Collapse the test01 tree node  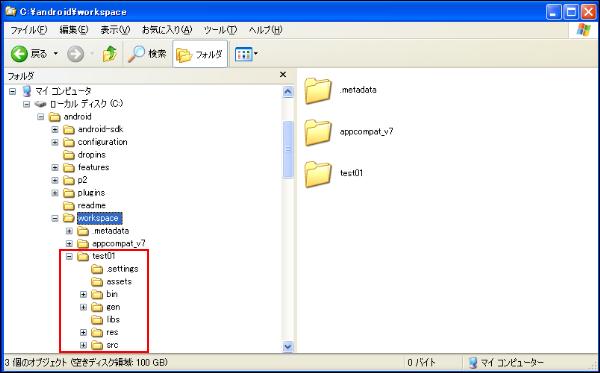click(x=69, y=256)
